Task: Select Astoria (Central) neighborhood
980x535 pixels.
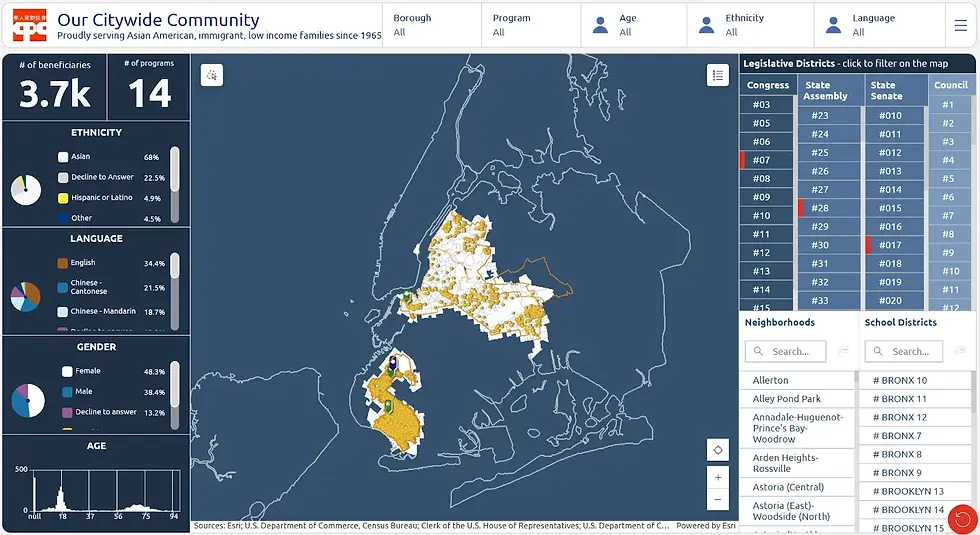Action: pos(797,487)
